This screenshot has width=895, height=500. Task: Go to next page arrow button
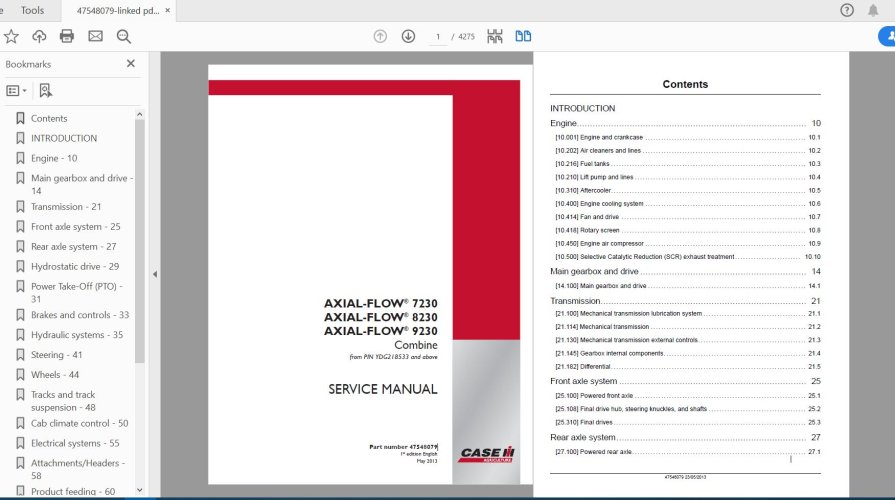[408, 37]
